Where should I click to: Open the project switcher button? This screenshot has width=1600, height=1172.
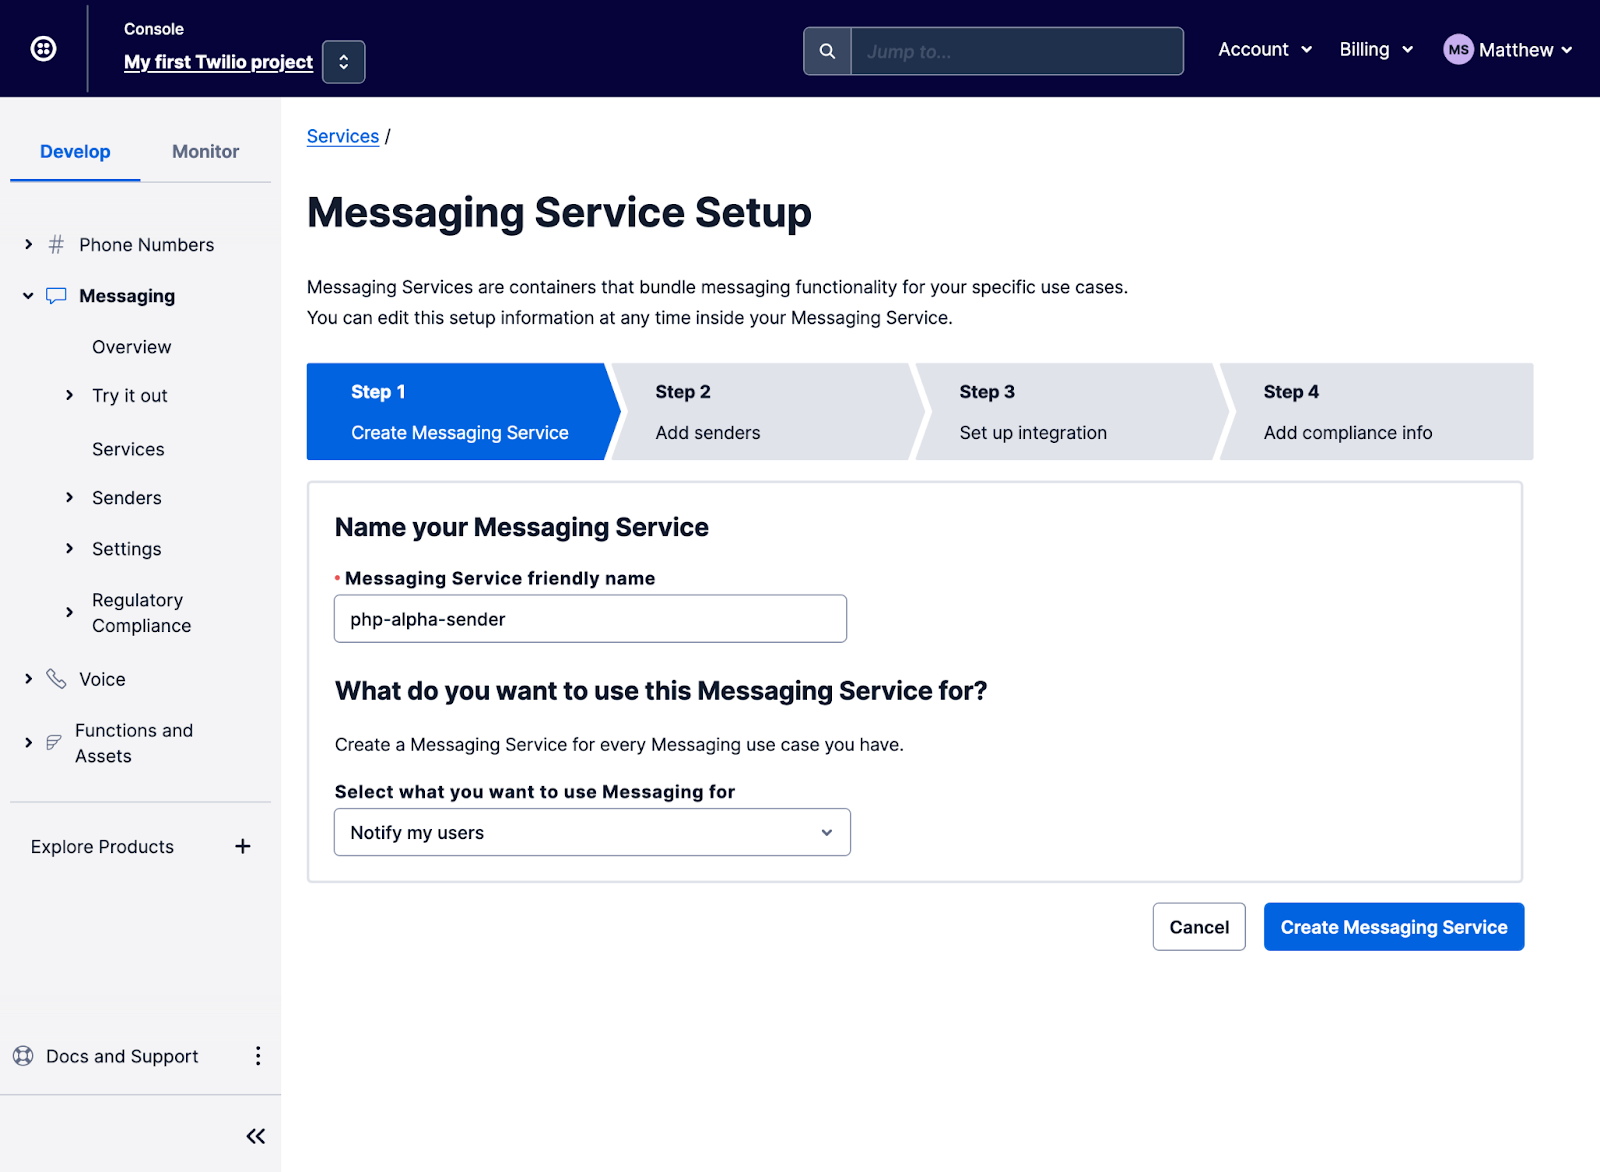tap(344, 62)
